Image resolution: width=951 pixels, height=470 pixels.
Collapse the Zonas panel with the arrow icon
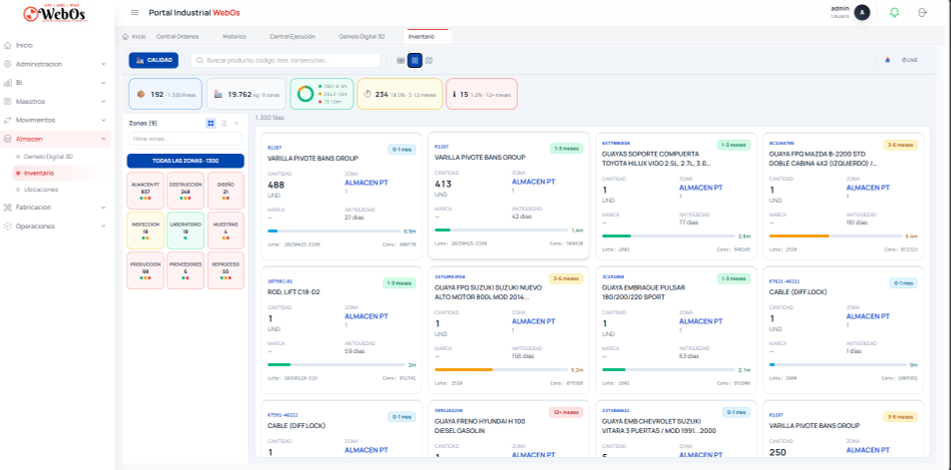point(237,123)
